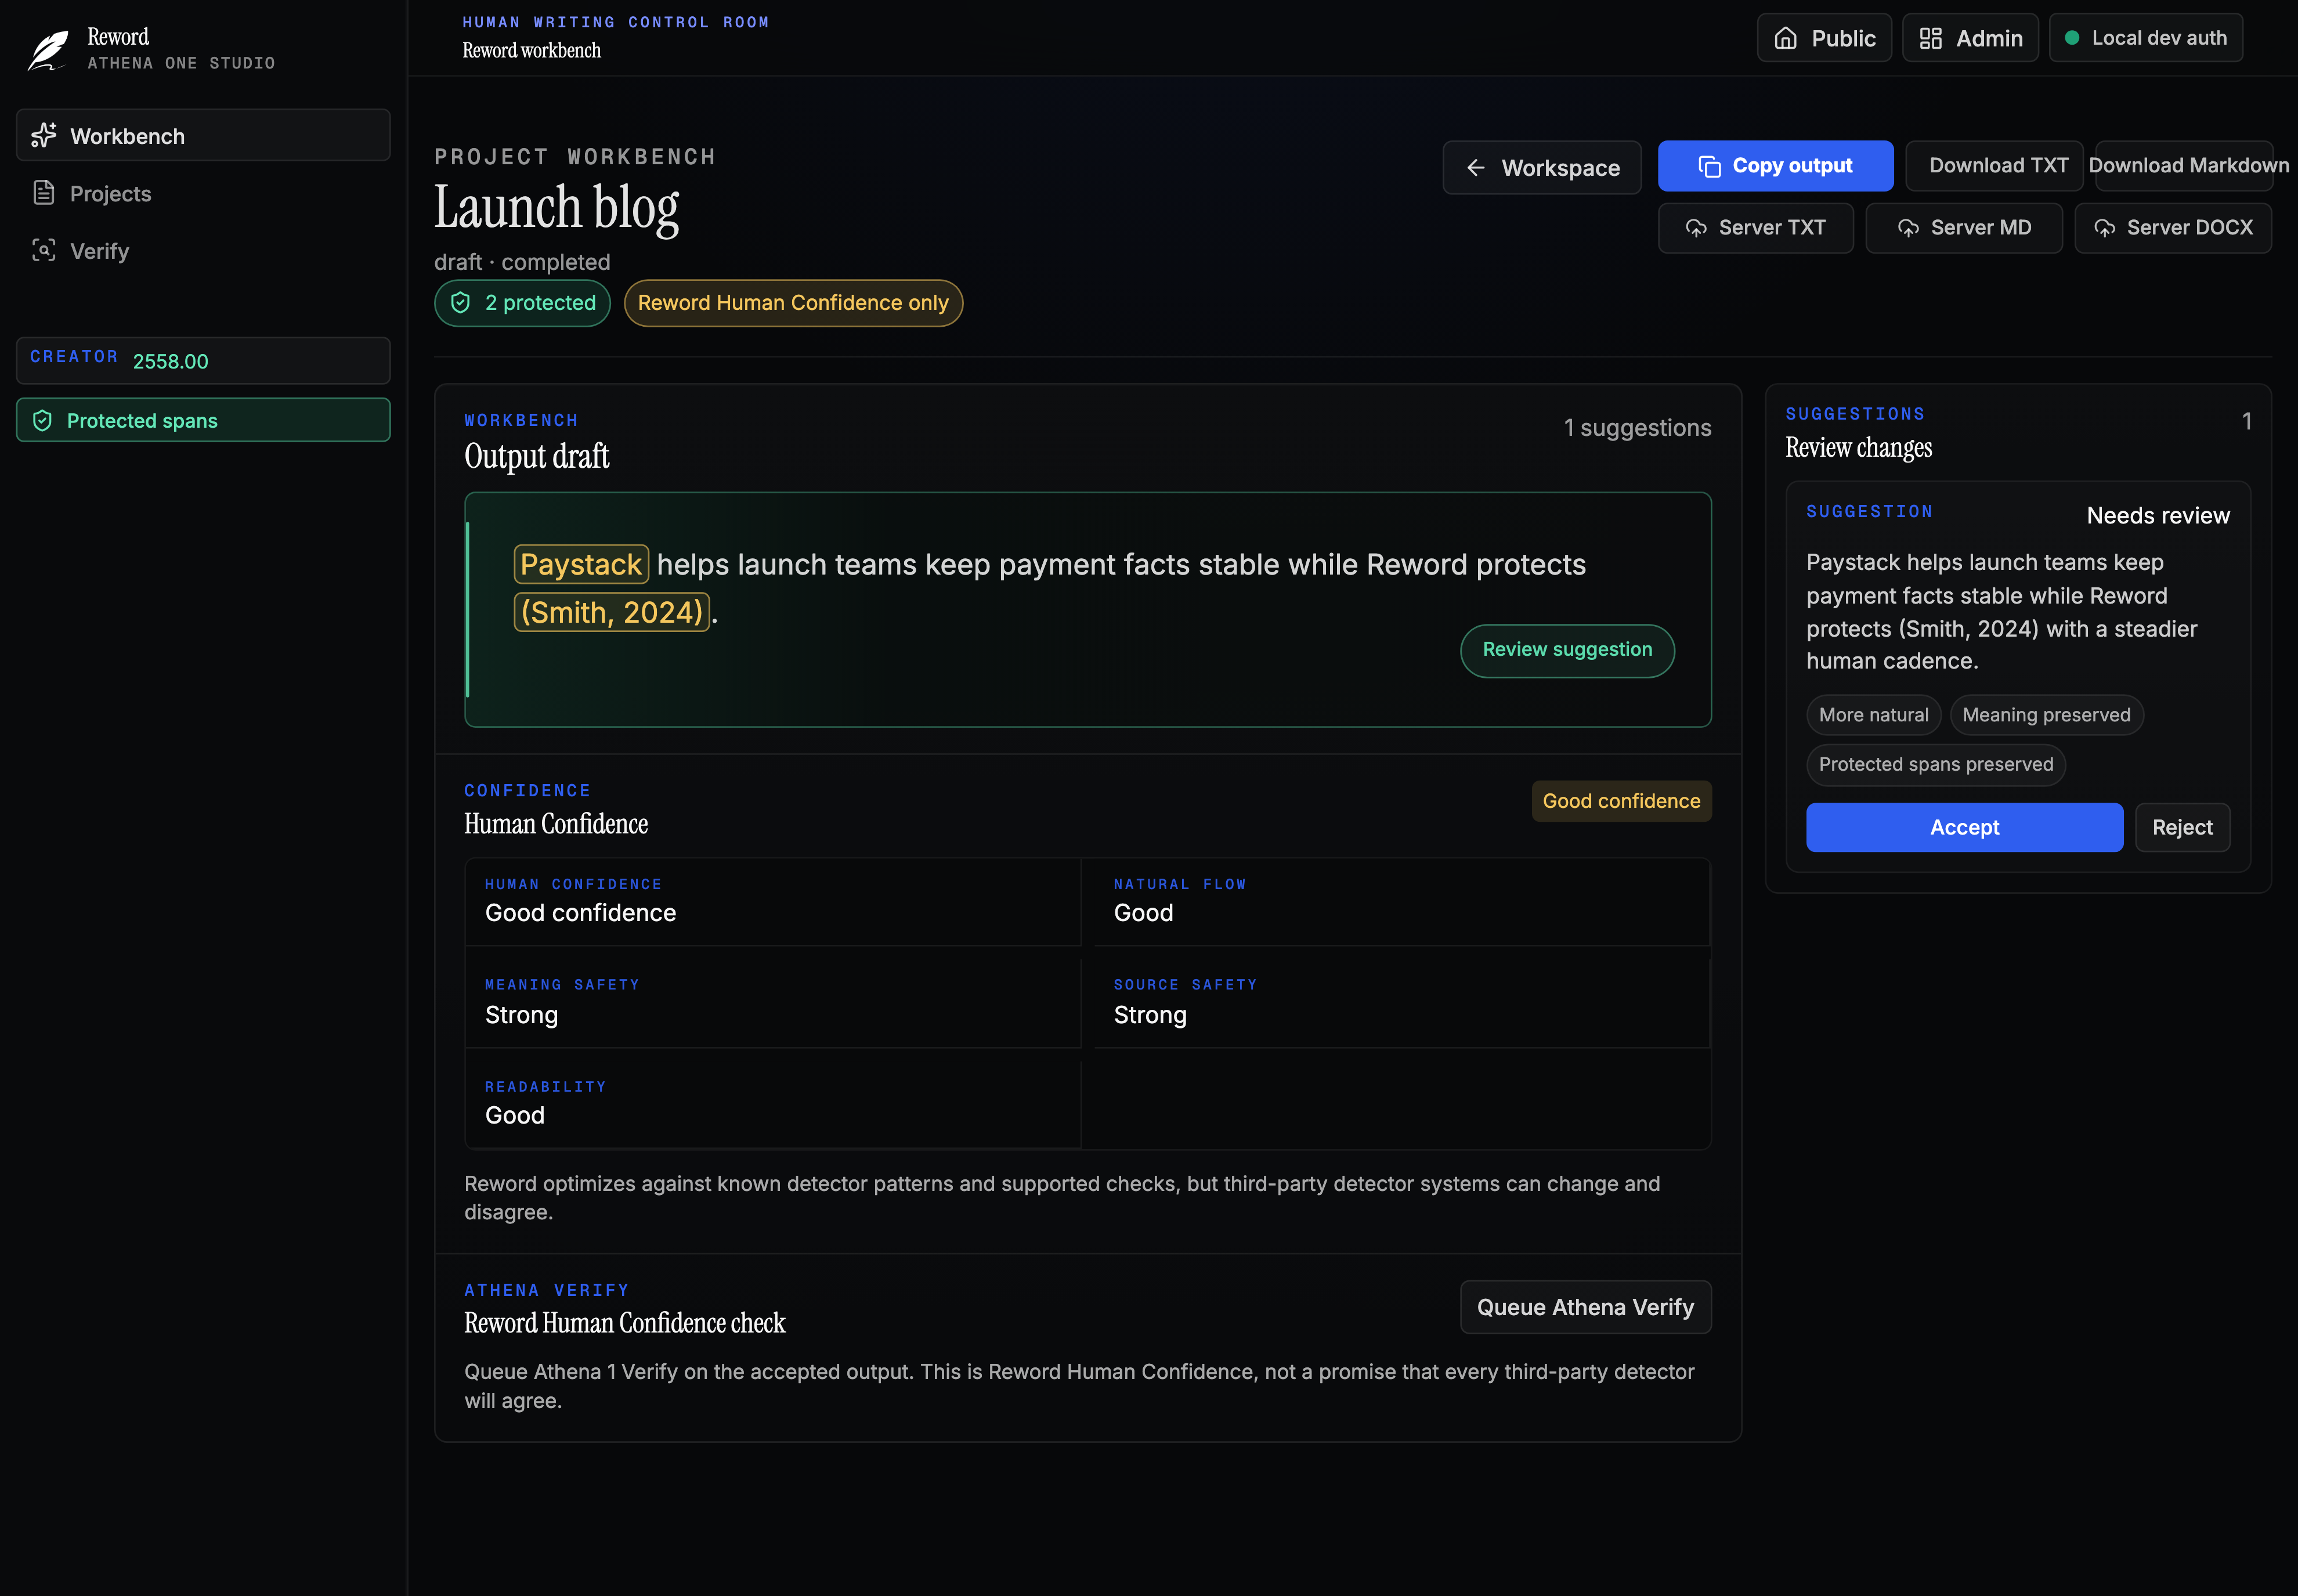This screenshot has height=1596, width=2298.
Task: Export Server DOCX file
Action: click(x=2172, y=228)
